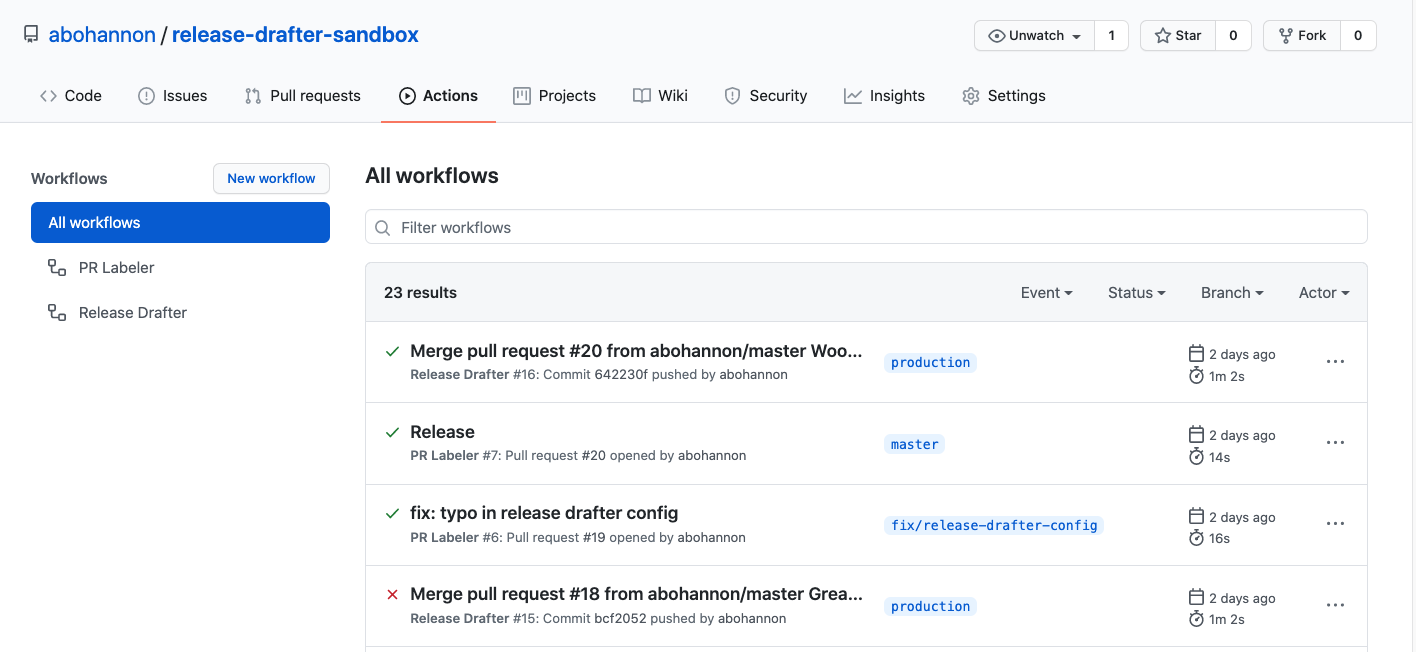Screen dimensions: 1416x652
Task: Click the workflow icon beside PR Labeler
Action: click(57, 267)
